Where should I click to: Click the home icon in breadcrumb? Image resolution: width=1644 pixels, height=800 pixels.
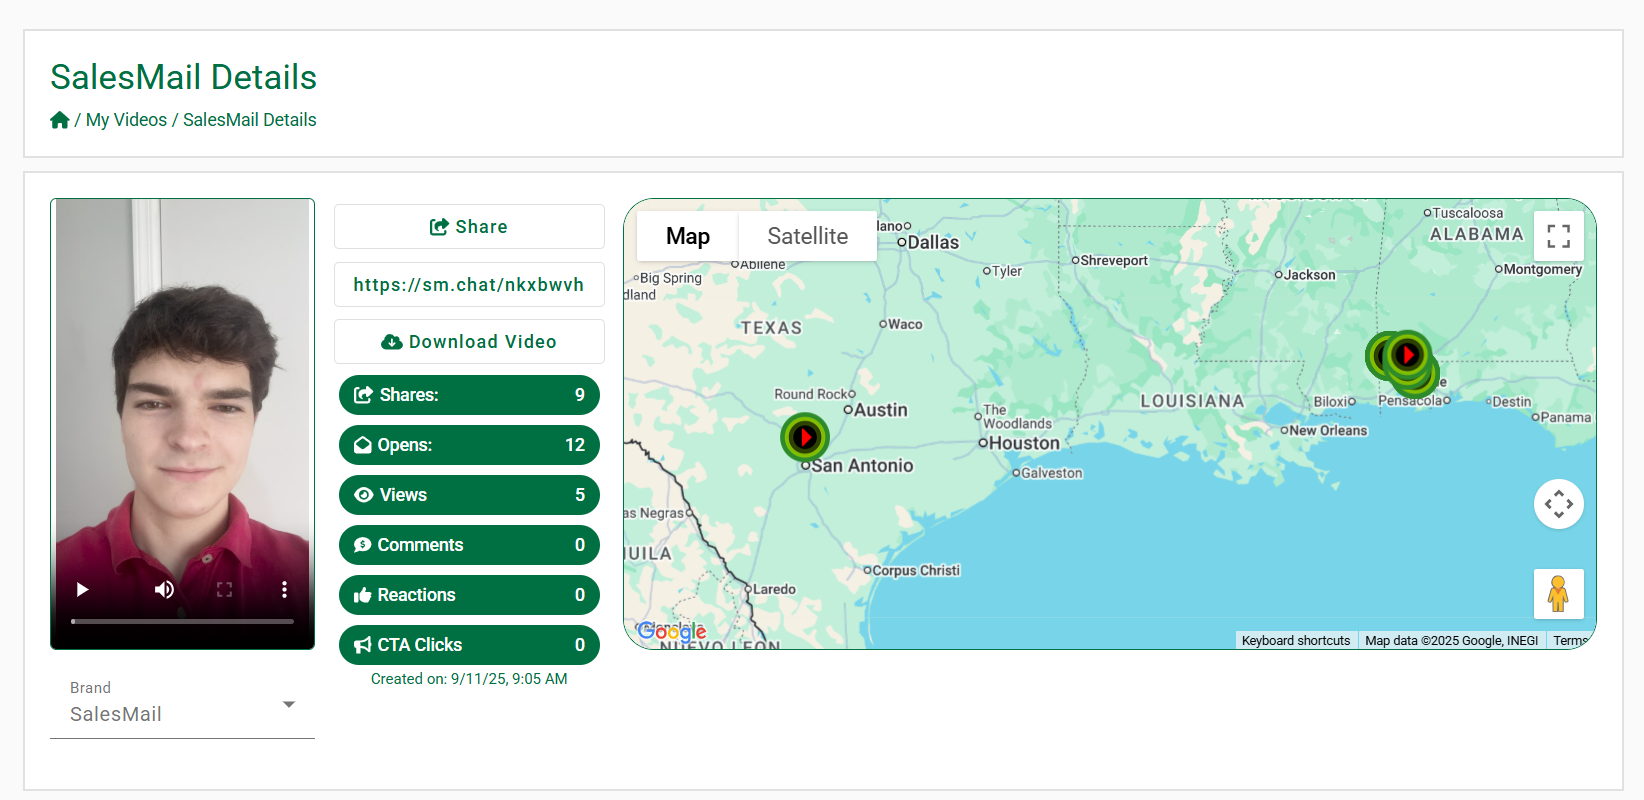tap(60, 120)
